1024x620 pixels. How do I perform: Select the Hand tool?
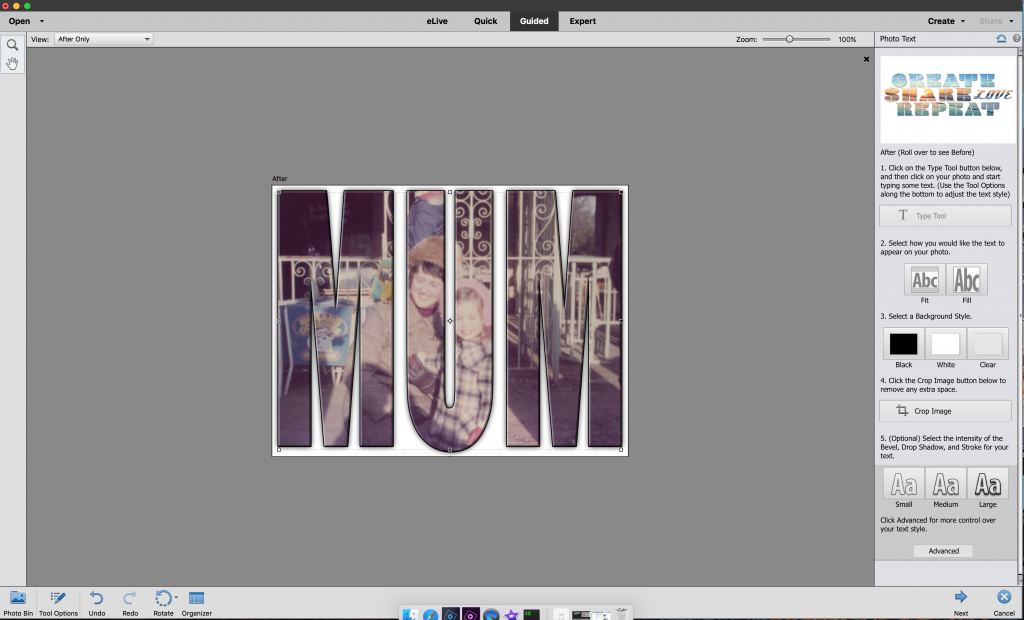(12, 63)
